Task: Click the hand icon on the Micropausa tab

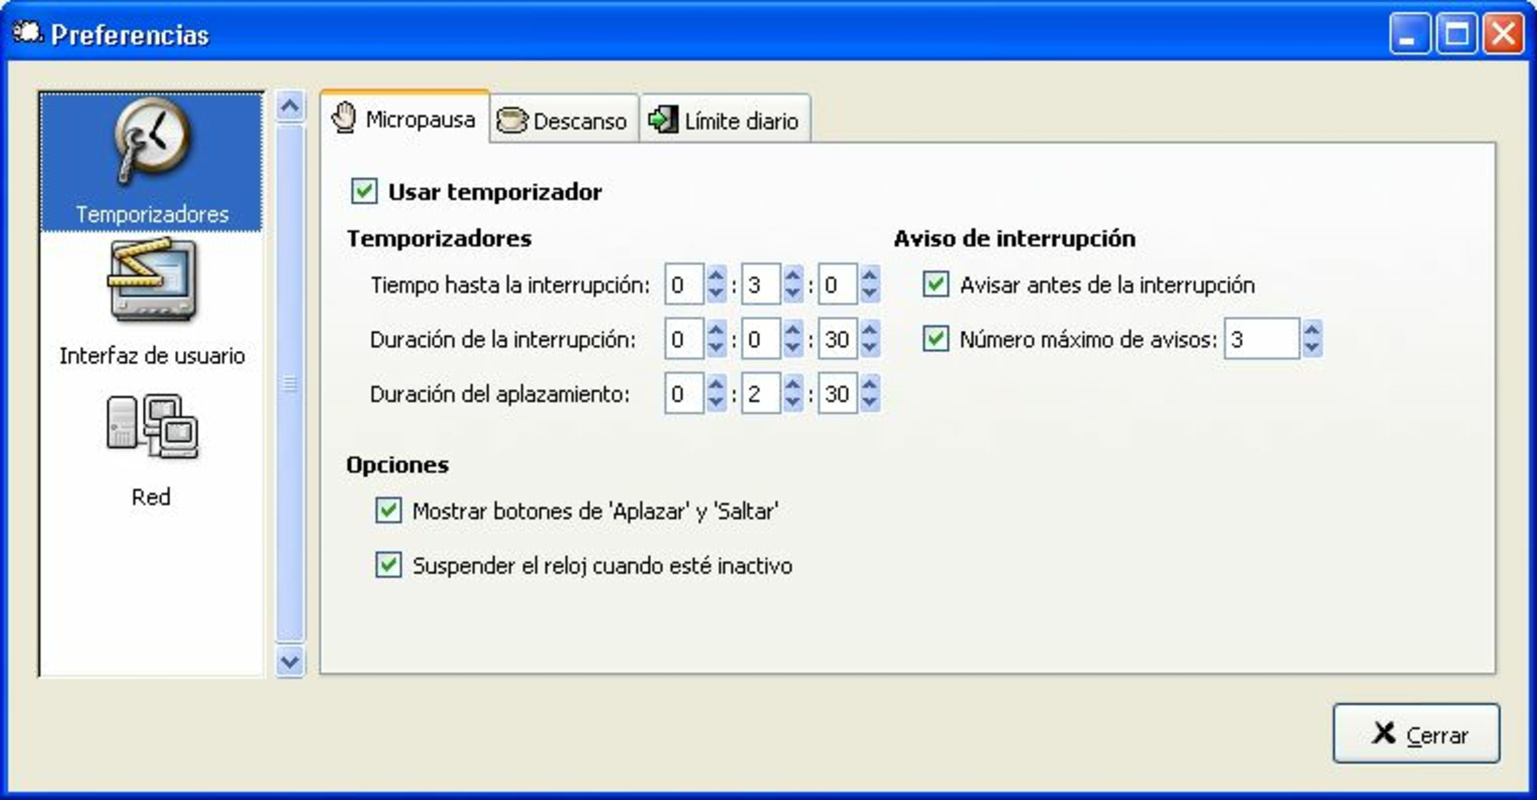Action: tap(344, 119)
